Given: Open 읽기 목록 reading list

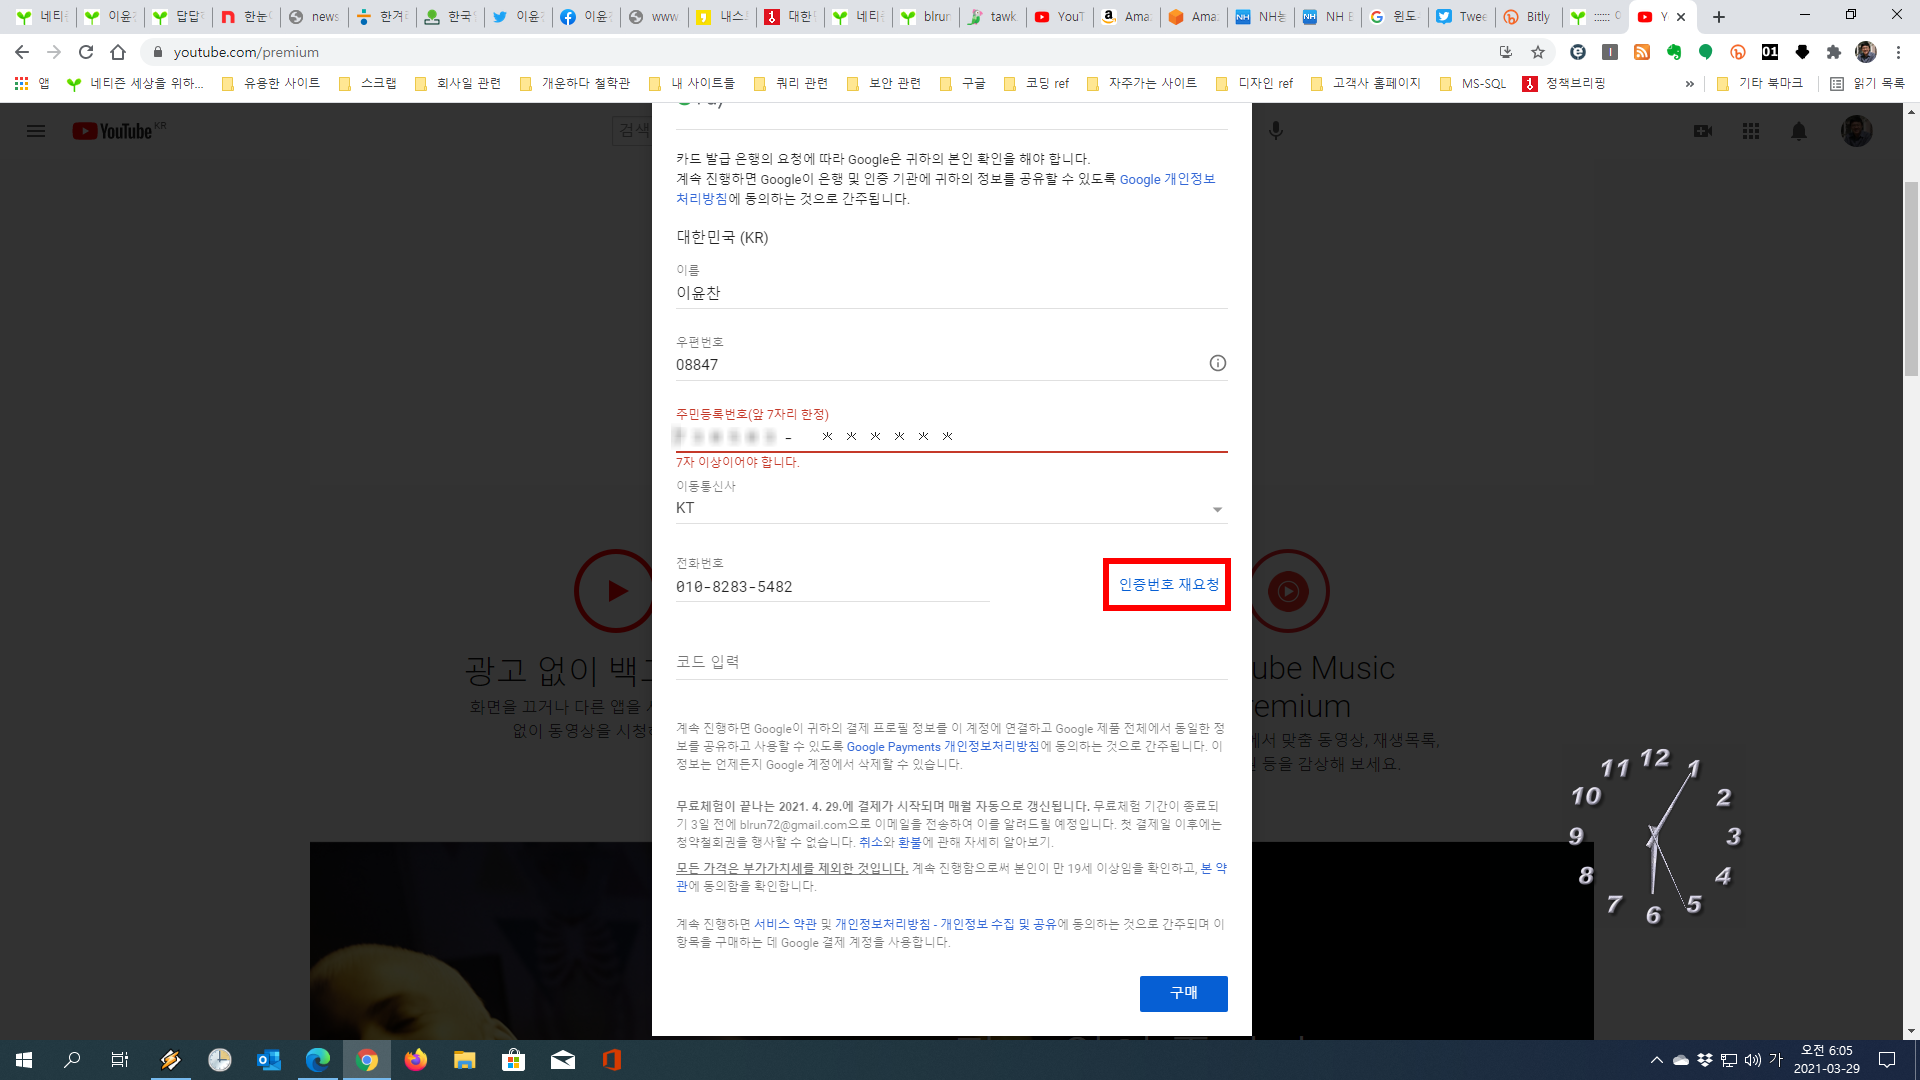Looking at the screenshot, I should pos(1867,84).
